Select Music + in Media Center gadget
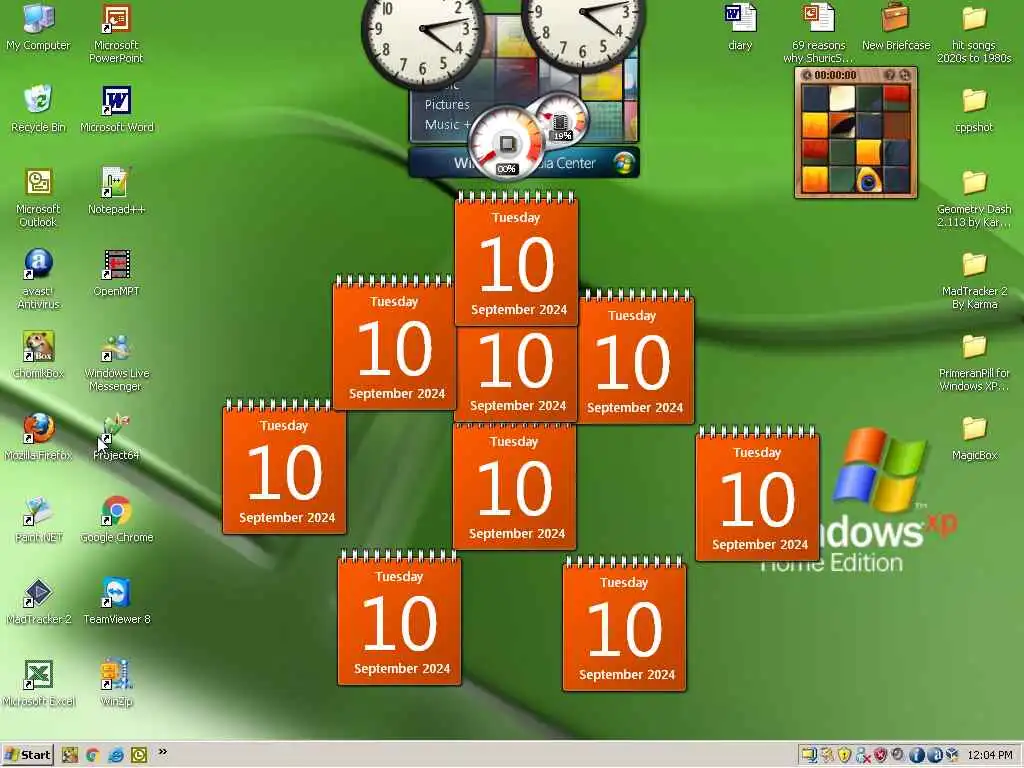 (448, 124)
